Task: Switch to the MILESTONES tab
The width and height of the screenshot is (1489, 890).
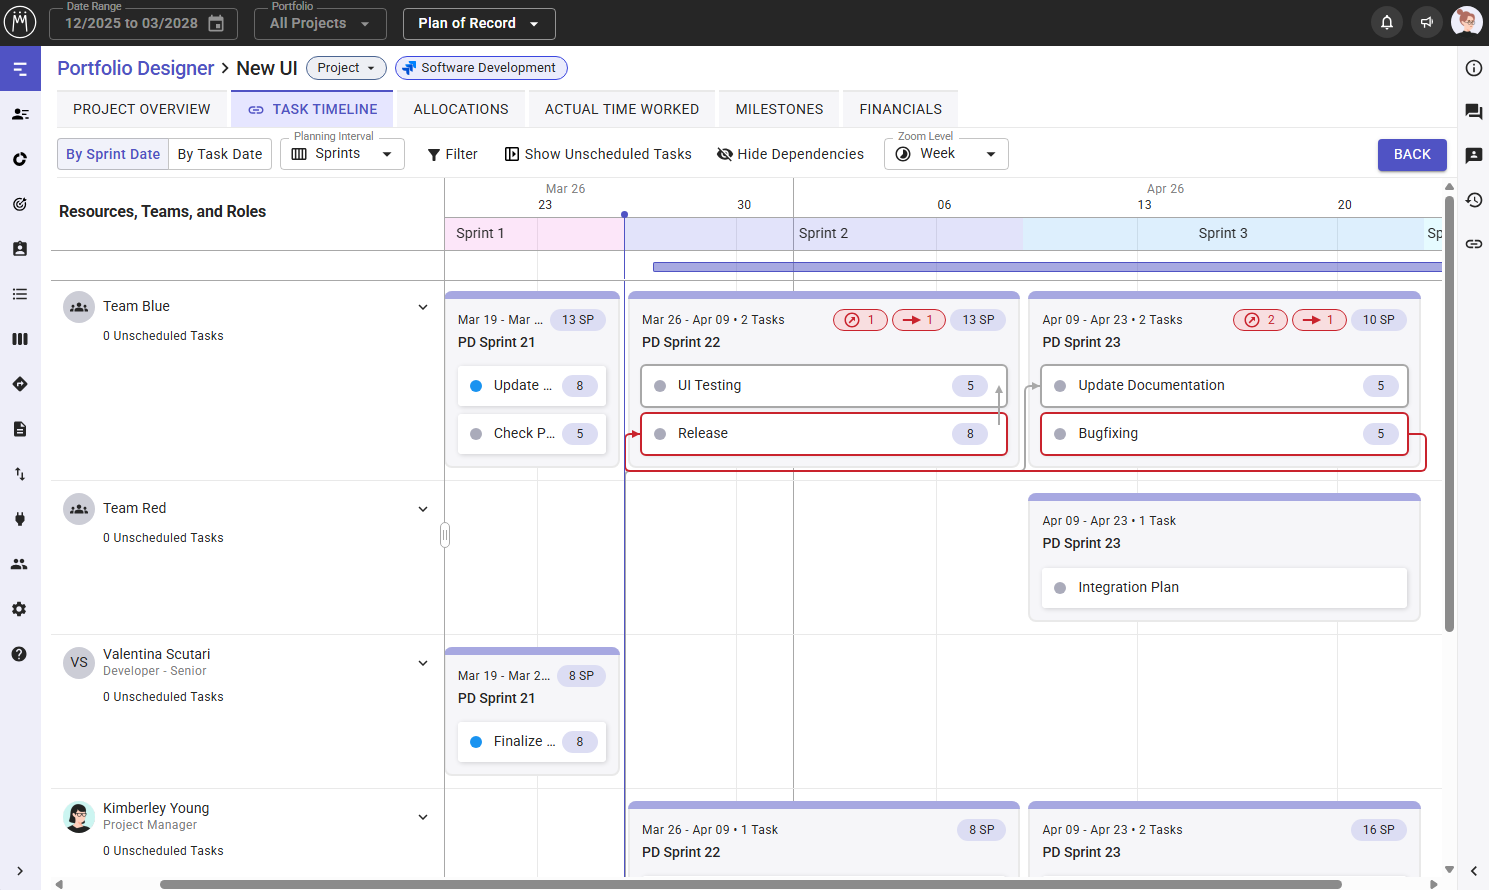Action: coord(779,108)
